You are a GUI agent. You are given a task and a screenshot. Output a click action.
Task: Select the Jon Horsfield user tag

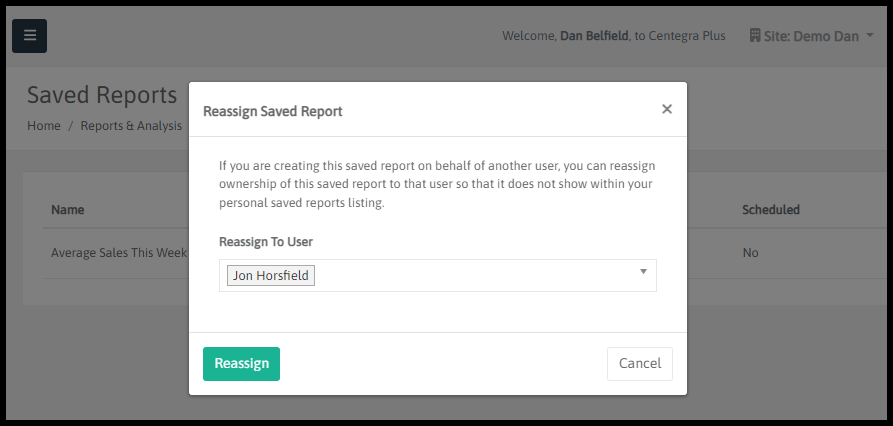click(x=271, y=275)
